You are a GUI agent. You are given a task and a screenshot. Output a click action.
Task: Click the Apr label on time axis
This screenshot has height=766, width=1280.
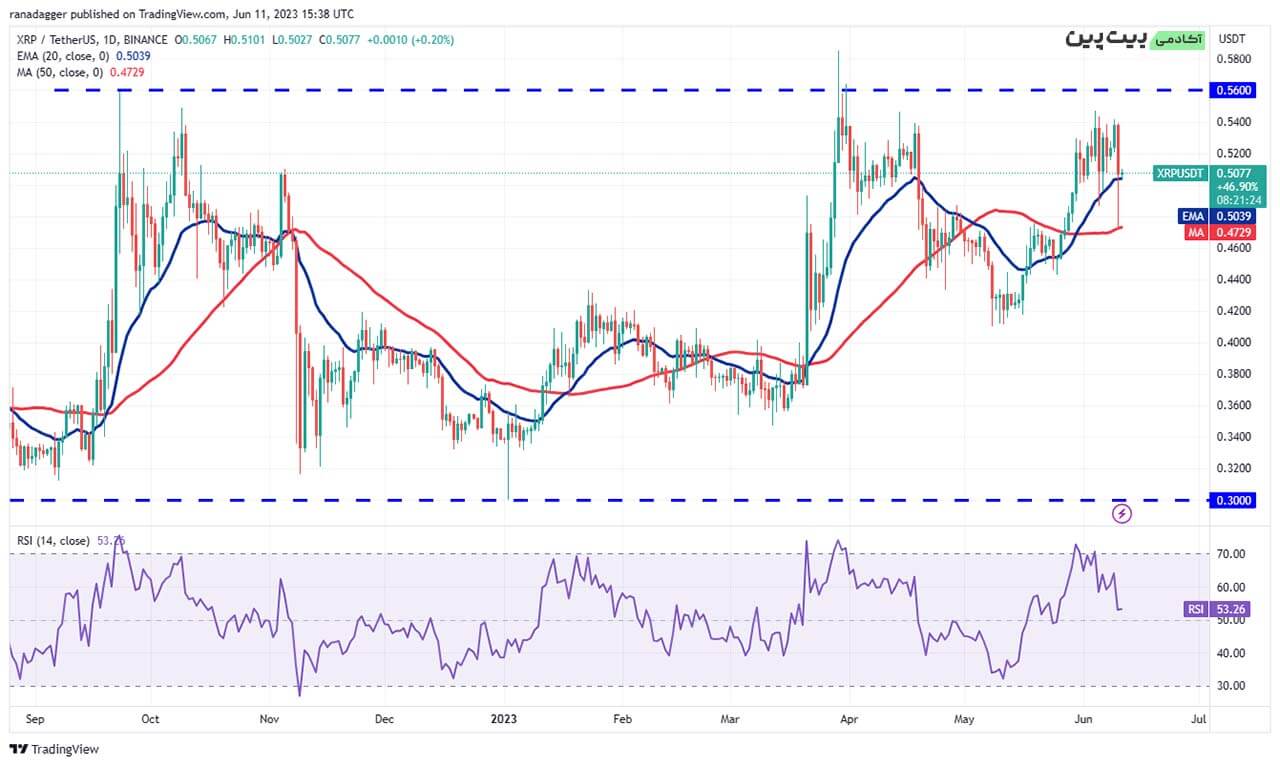click(x=848, y=718)
